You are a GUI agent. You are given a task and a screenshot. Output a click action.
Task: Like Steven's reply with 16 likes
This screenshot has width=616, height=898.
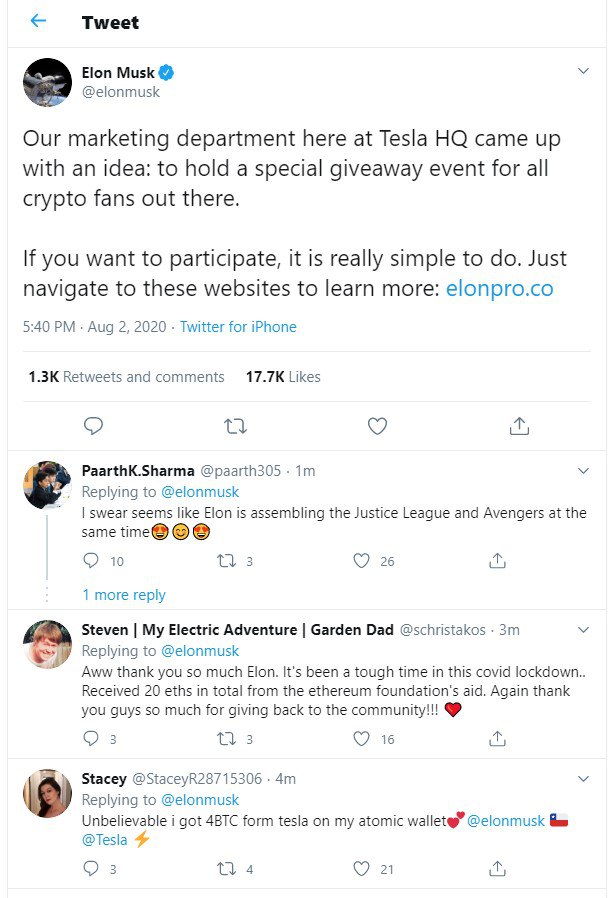361,739
